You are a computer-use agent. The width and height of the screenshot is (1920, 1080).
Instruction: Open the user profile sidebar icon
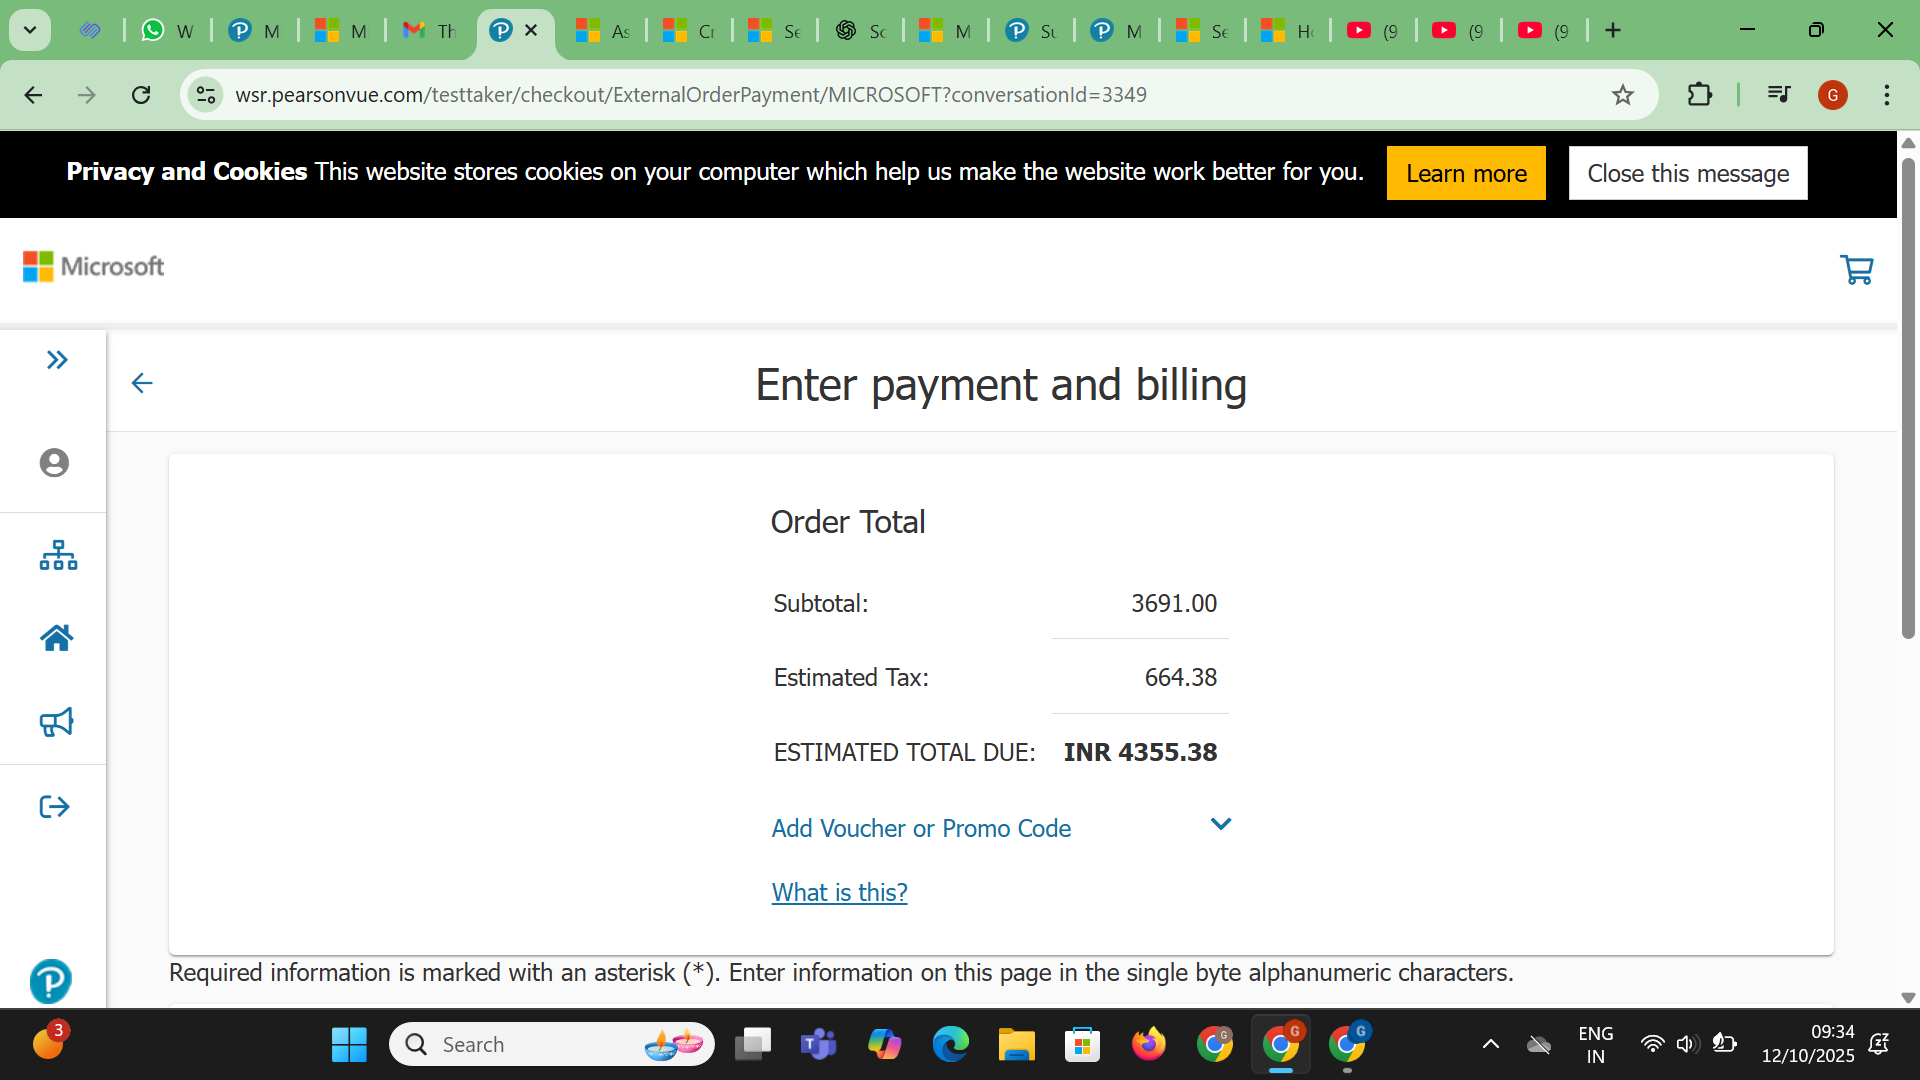(54, 463)
